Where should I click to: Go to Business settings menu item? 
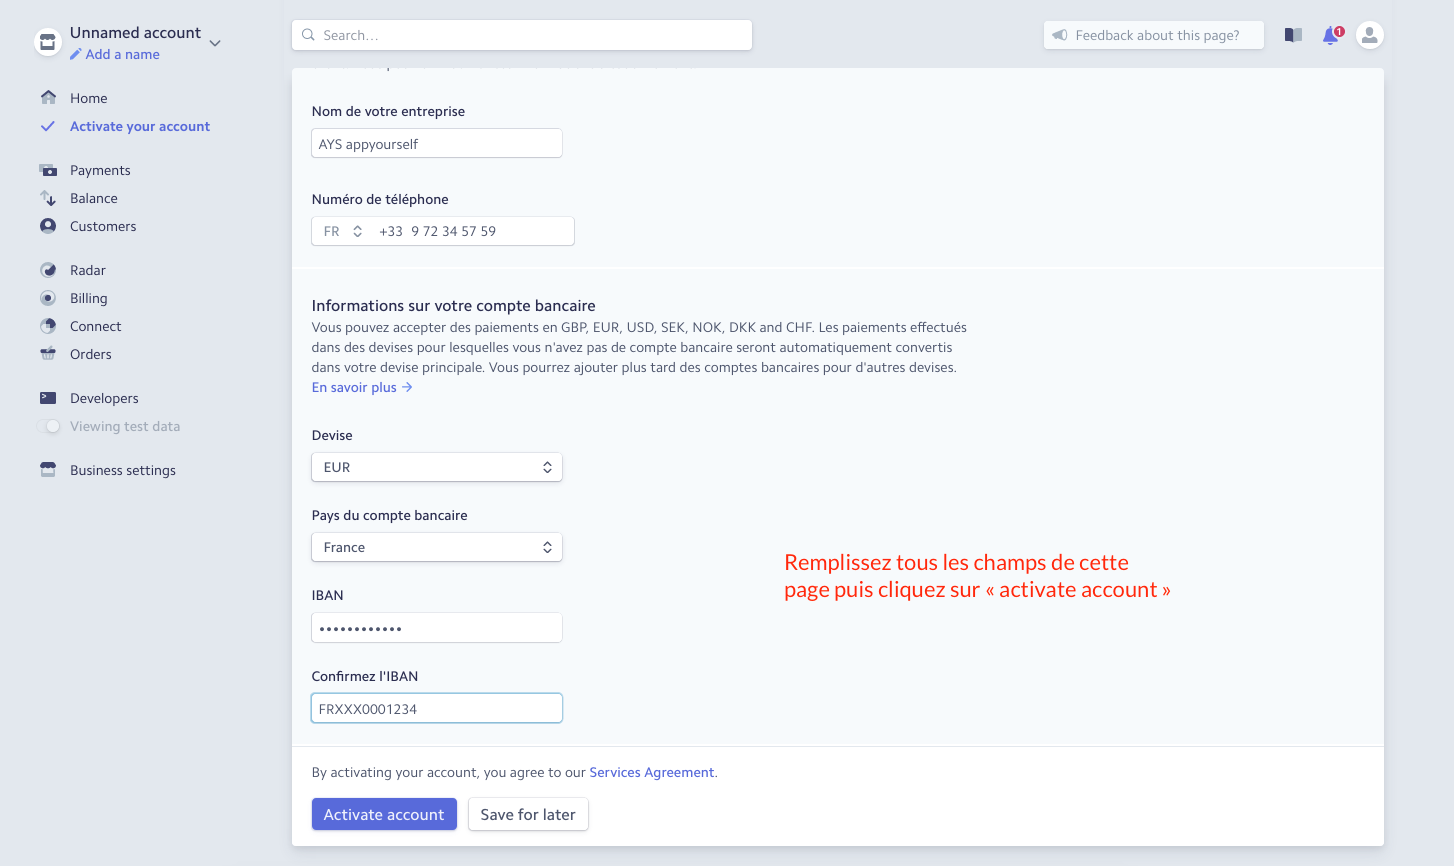point(123,470)
